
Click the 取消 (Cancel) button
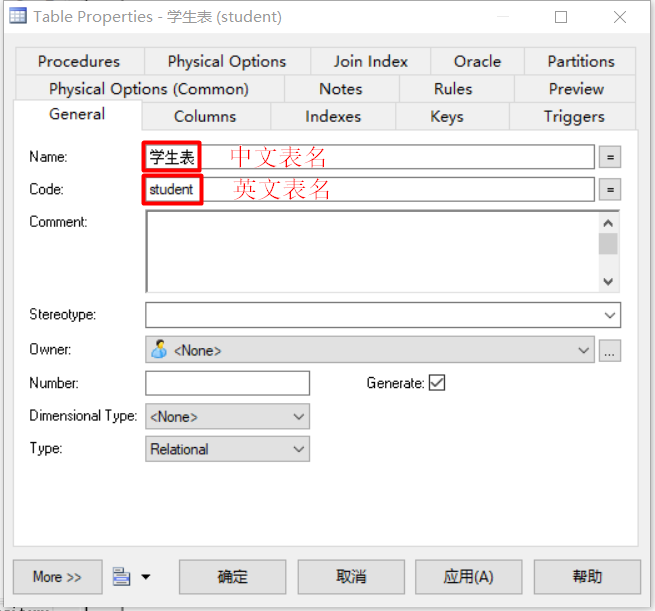(351, 577)
